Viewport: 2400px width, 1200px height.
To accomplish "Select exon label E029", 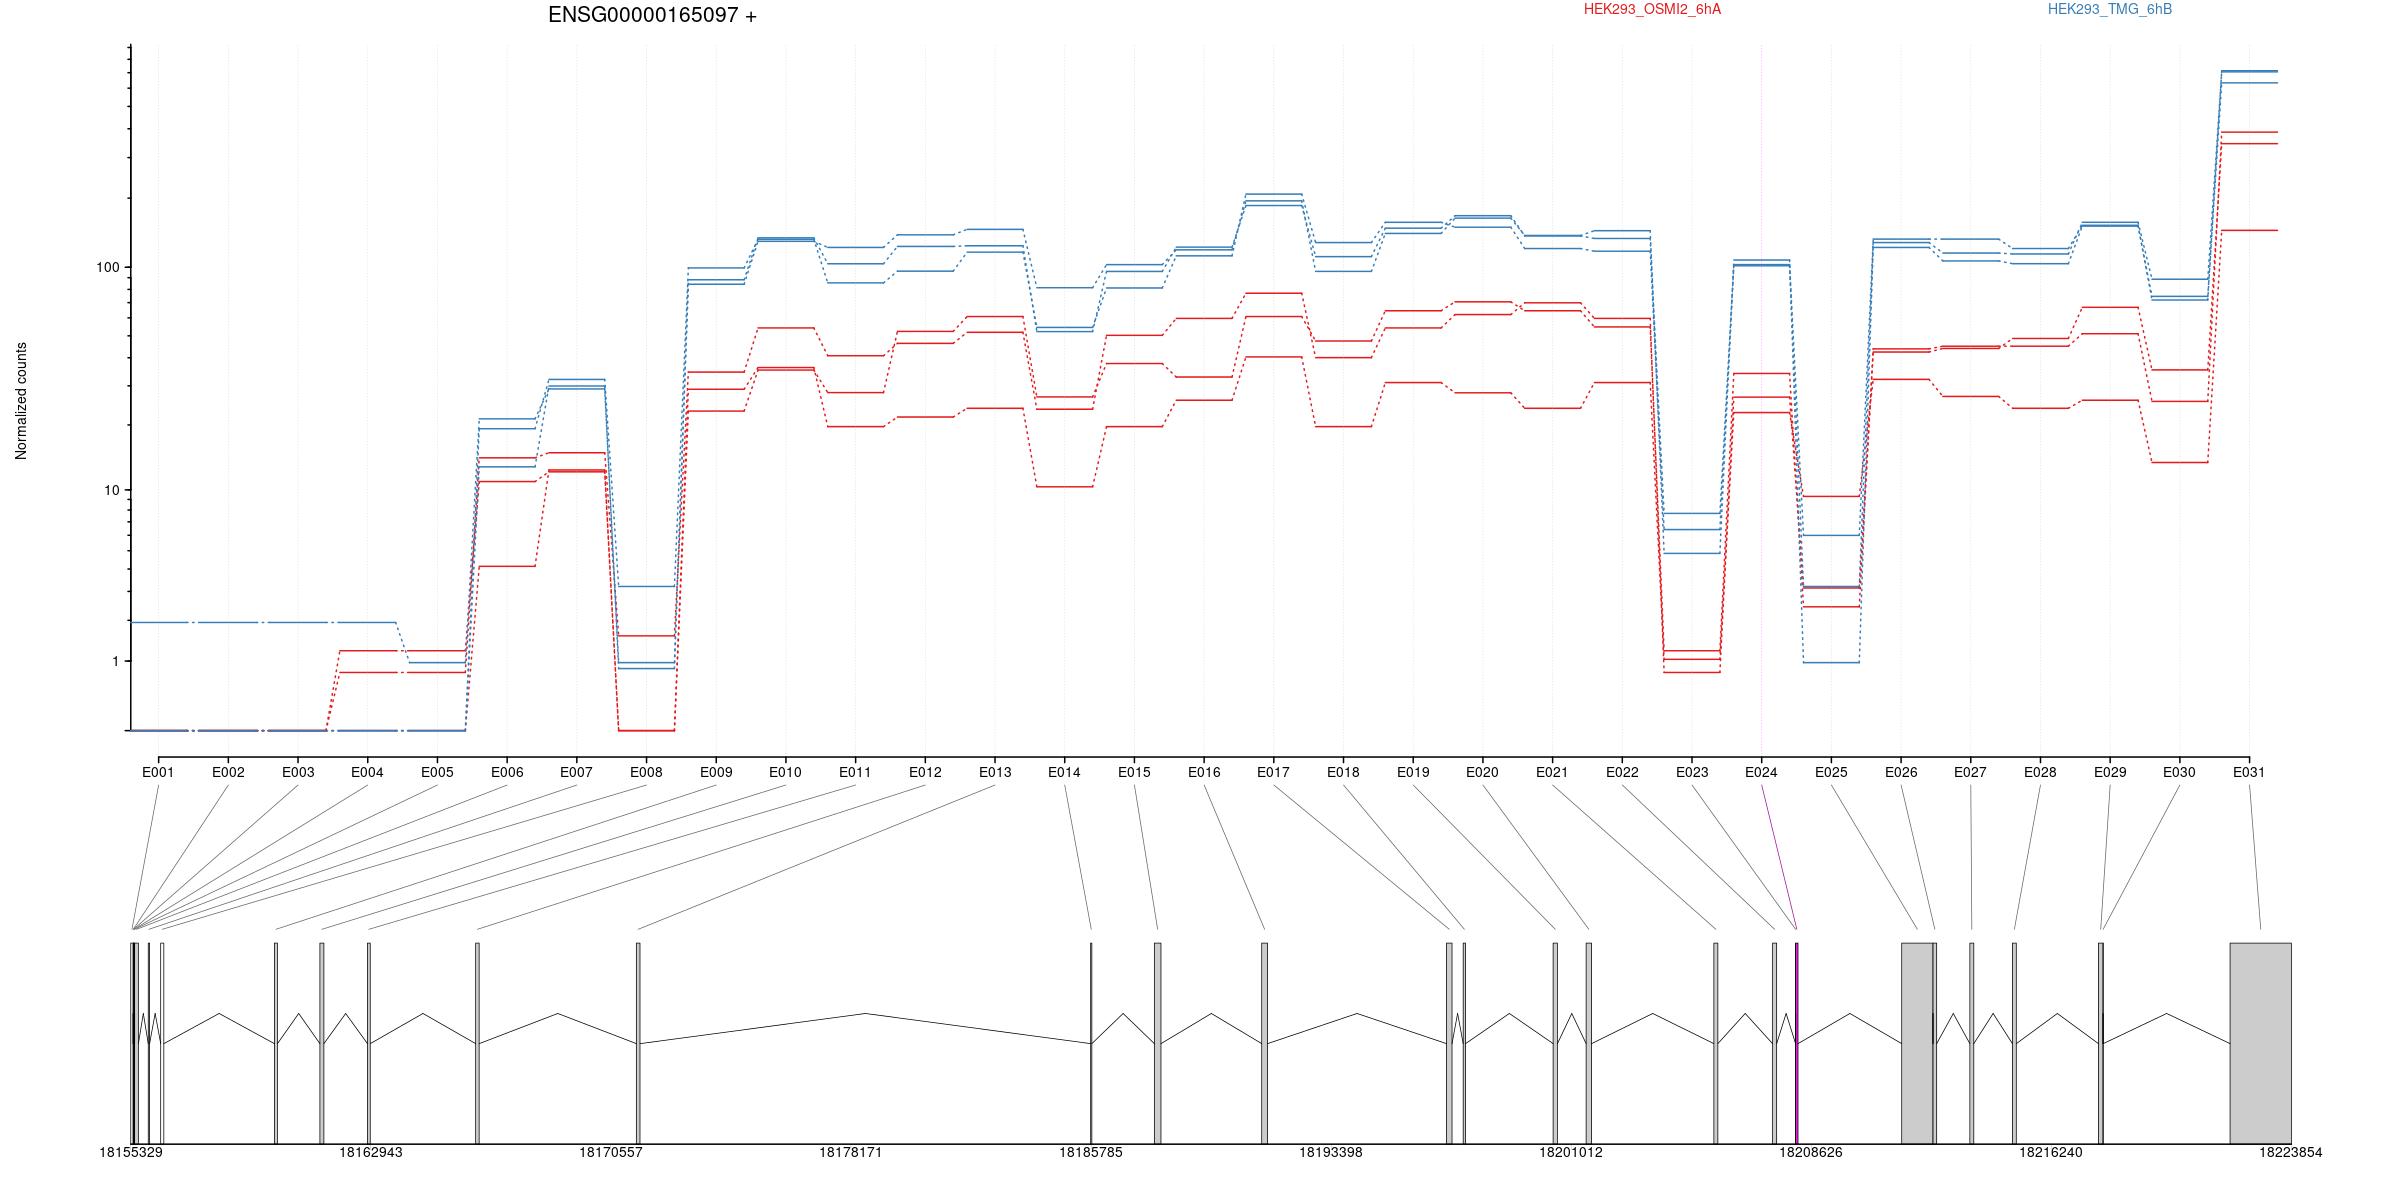I will tap(2110, 772).
